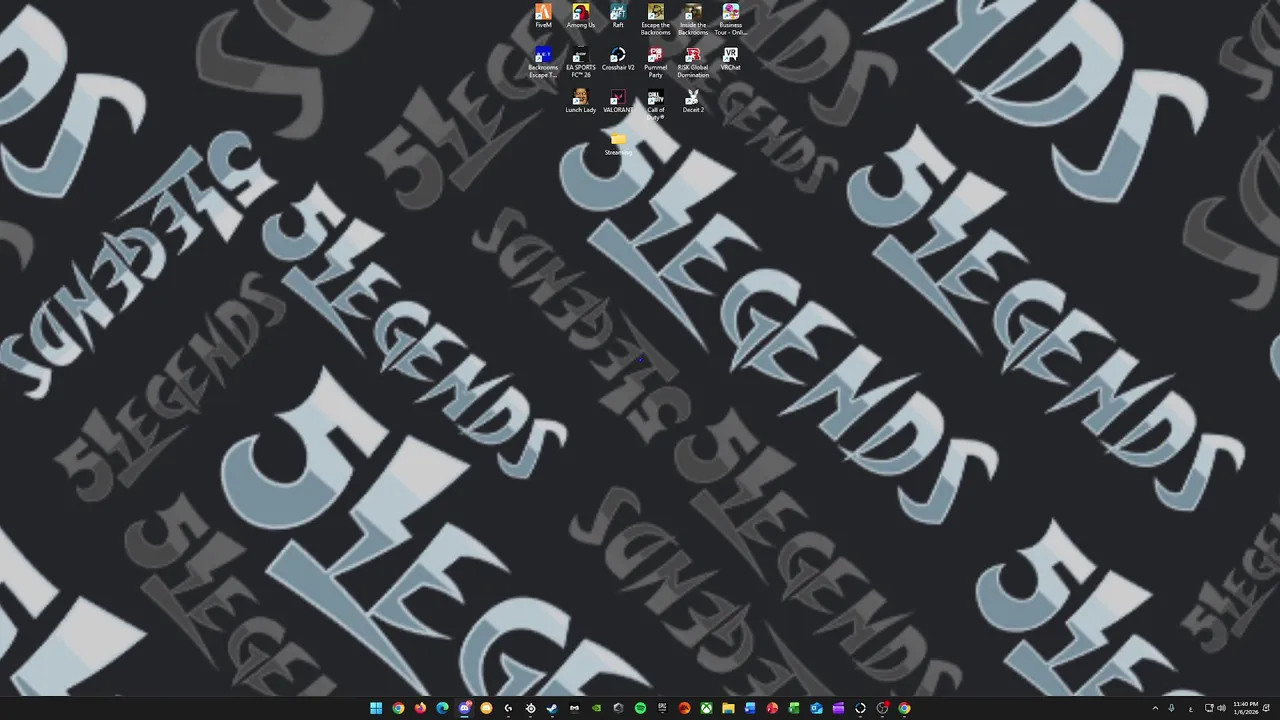Screen dimensions: 1280x720
Task: Select the RISK Global Domination shortcut
Action: 693,62
